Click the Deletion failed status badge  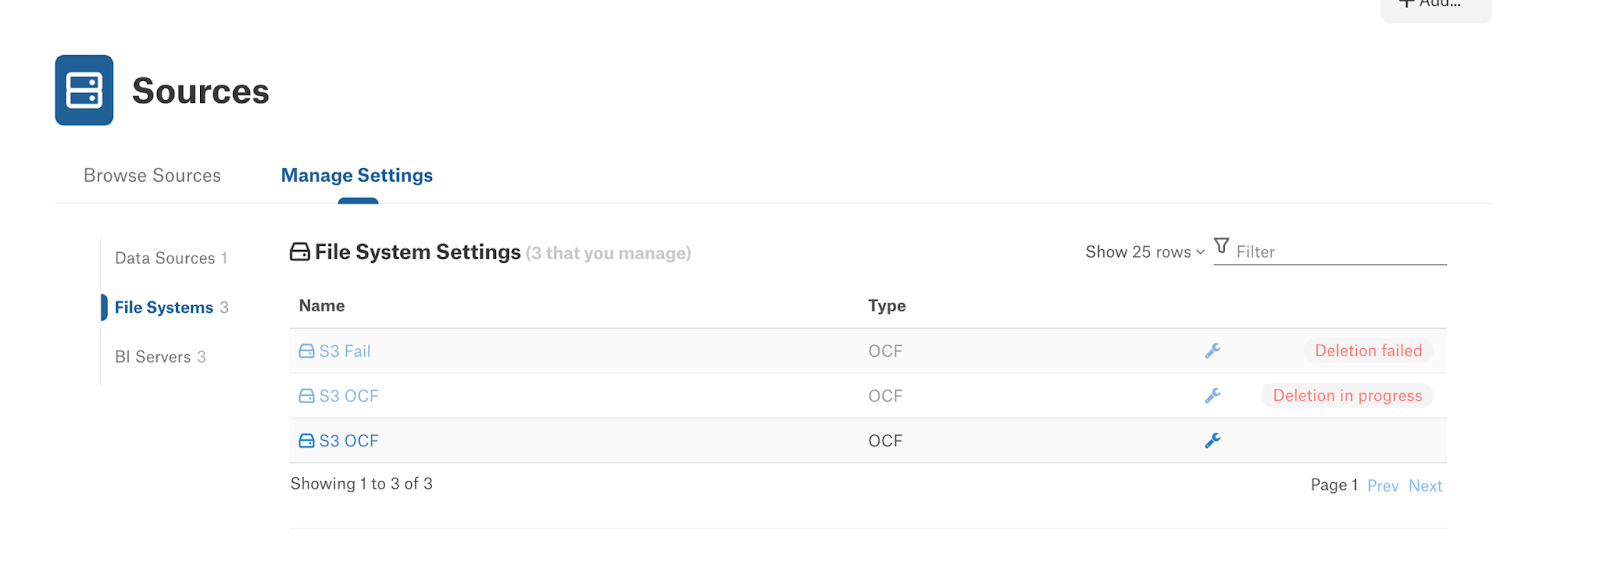click(x=1368, y=351)
